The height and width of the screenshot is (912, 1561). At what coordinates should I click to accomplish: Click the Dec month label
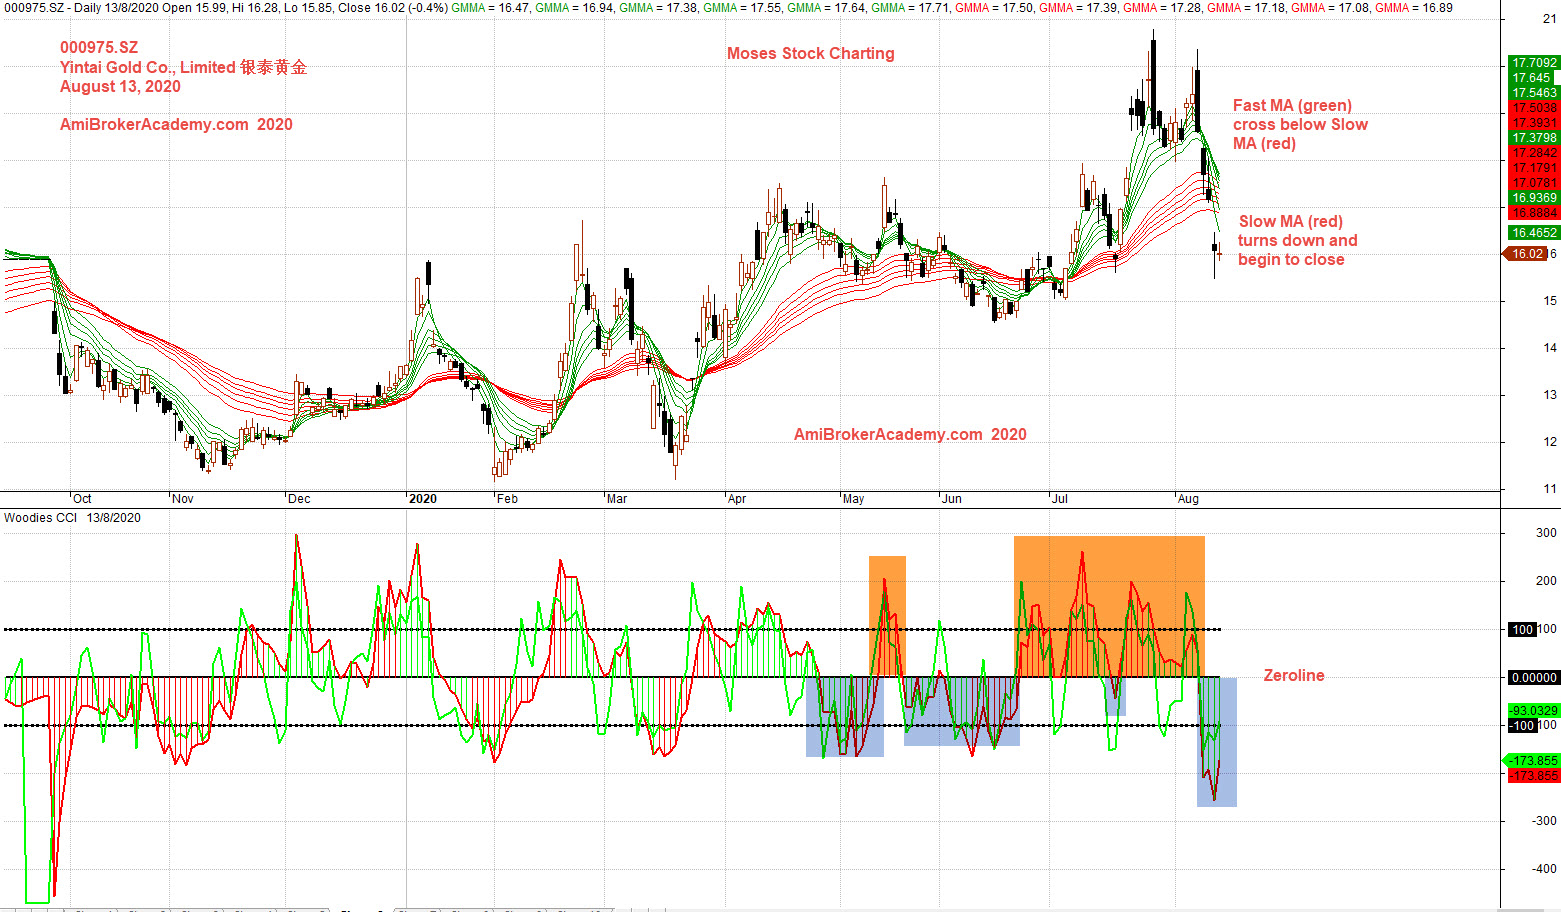click(x=299, y=499)
